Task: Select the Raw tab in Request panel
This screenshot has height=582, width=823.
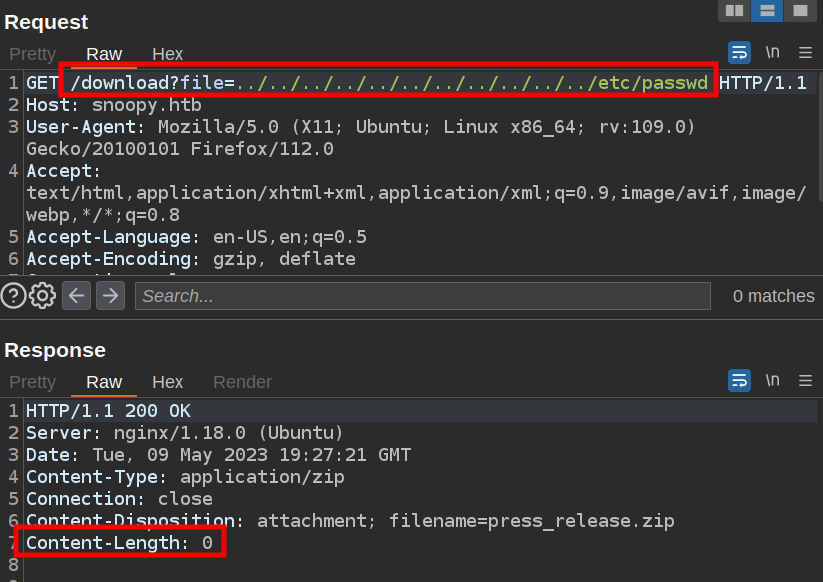Action: coord(104,54)
